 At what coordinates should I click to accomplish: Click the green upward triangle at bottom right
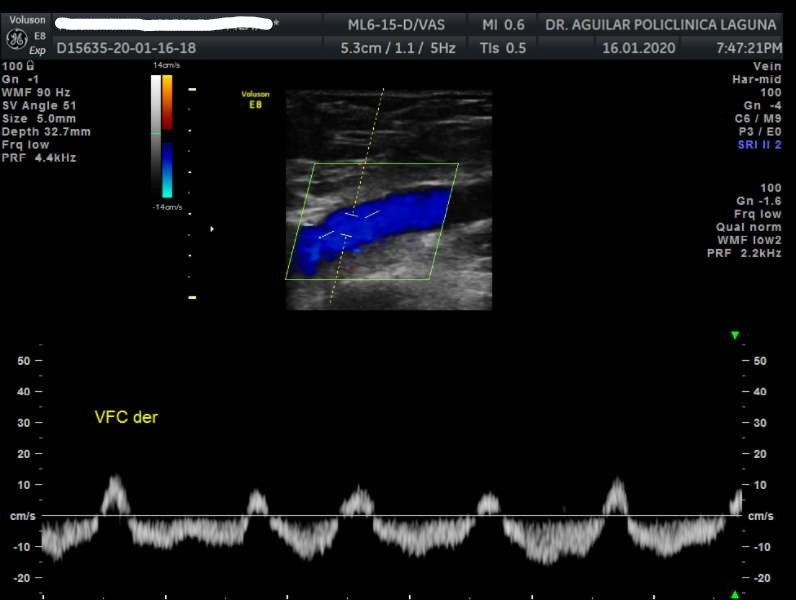pos(735,594)
